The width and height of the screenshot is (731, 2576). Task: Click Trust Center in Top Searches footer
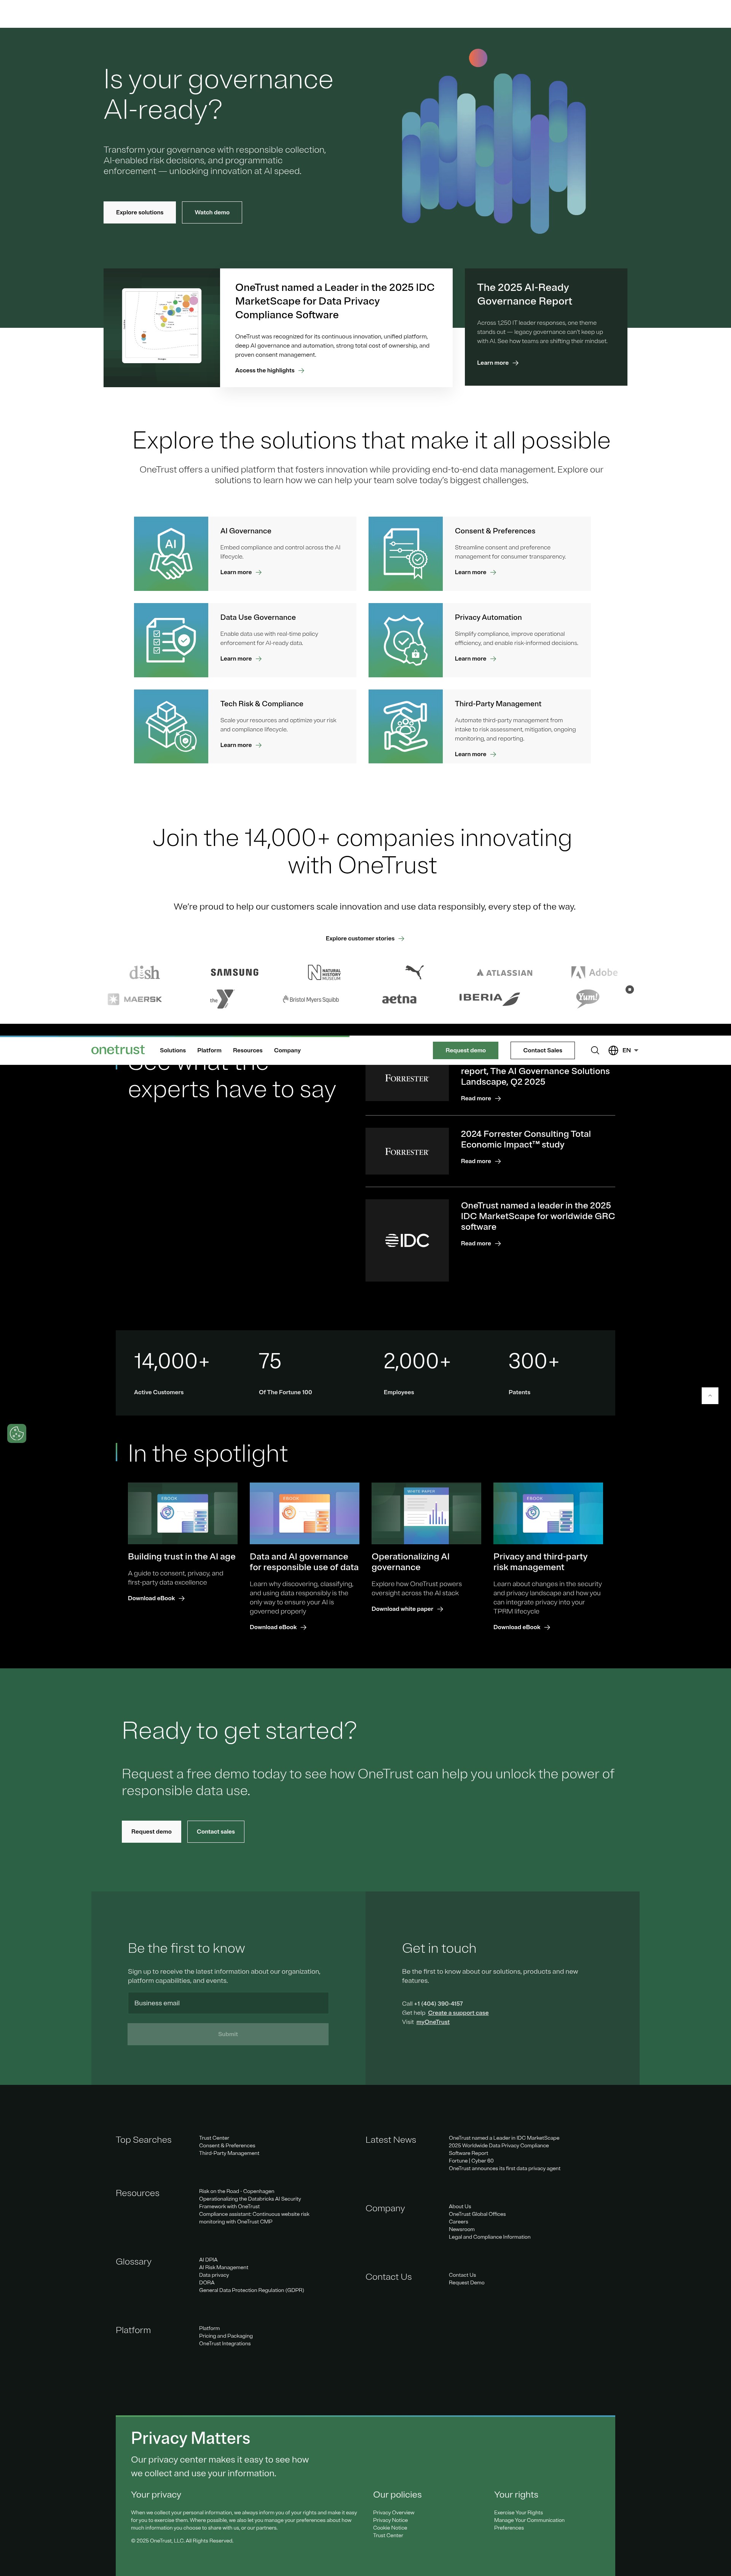[x=214, y=2138]
